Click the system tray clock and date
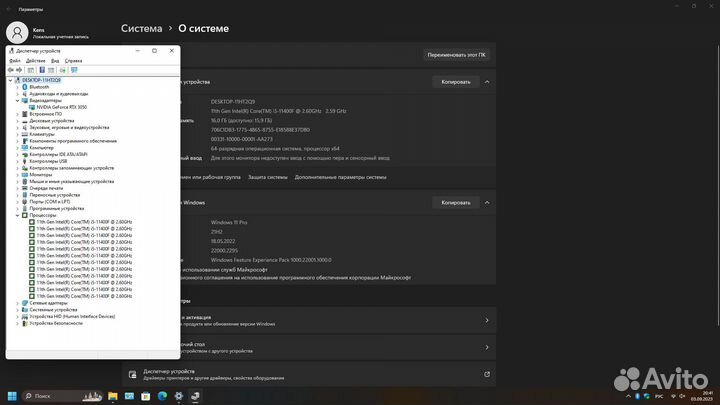Image resolution: width=720 pixels, height=405 pixels. (702, 396)
